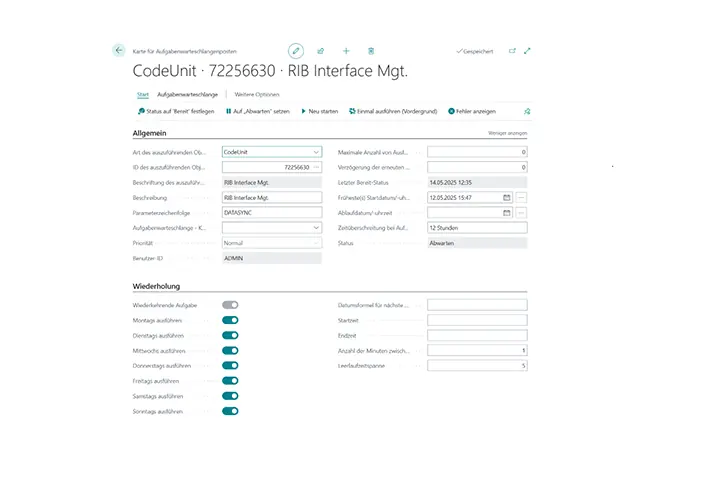Collapse the Wiederholung section header
Image resolution: width=716 pixels, height=478 pixels.
(156, 286)
